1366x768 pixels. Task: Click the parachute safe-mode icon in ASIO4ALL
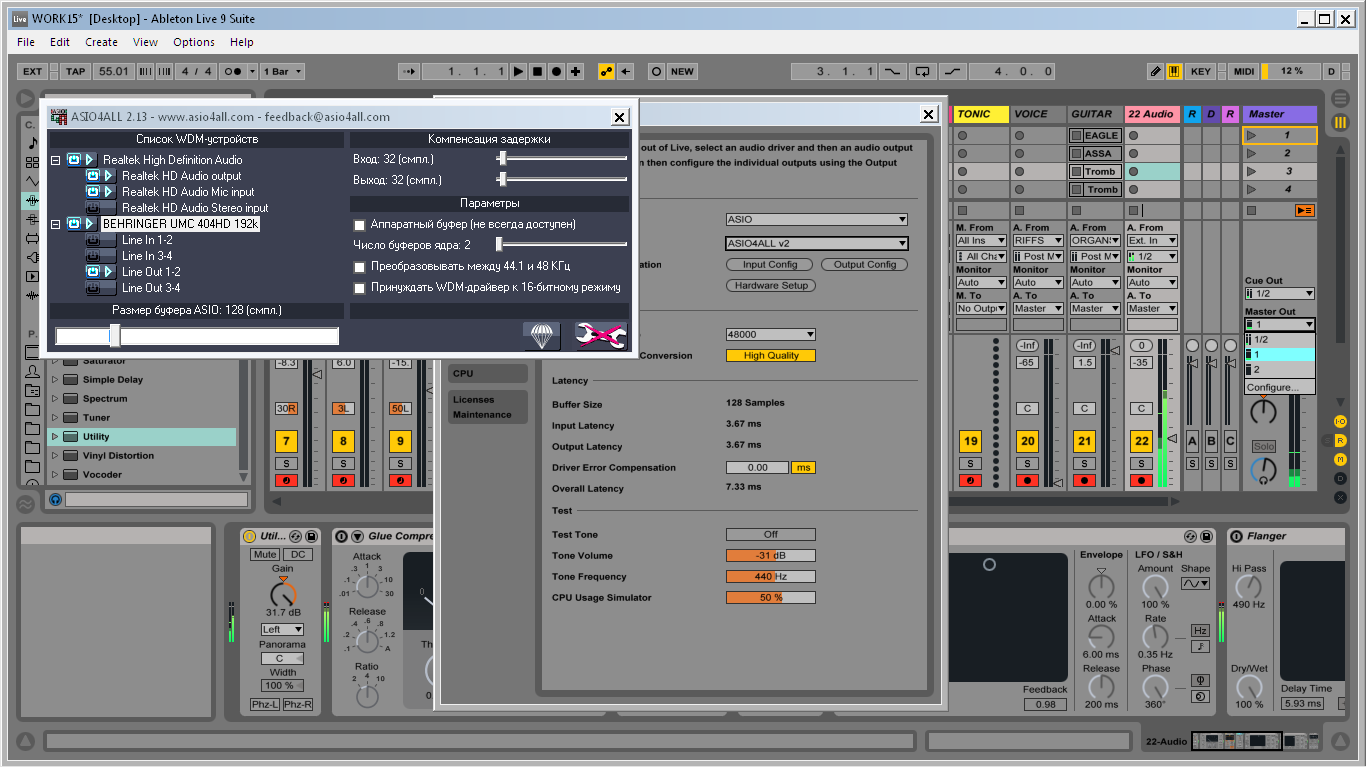point(541,336)
